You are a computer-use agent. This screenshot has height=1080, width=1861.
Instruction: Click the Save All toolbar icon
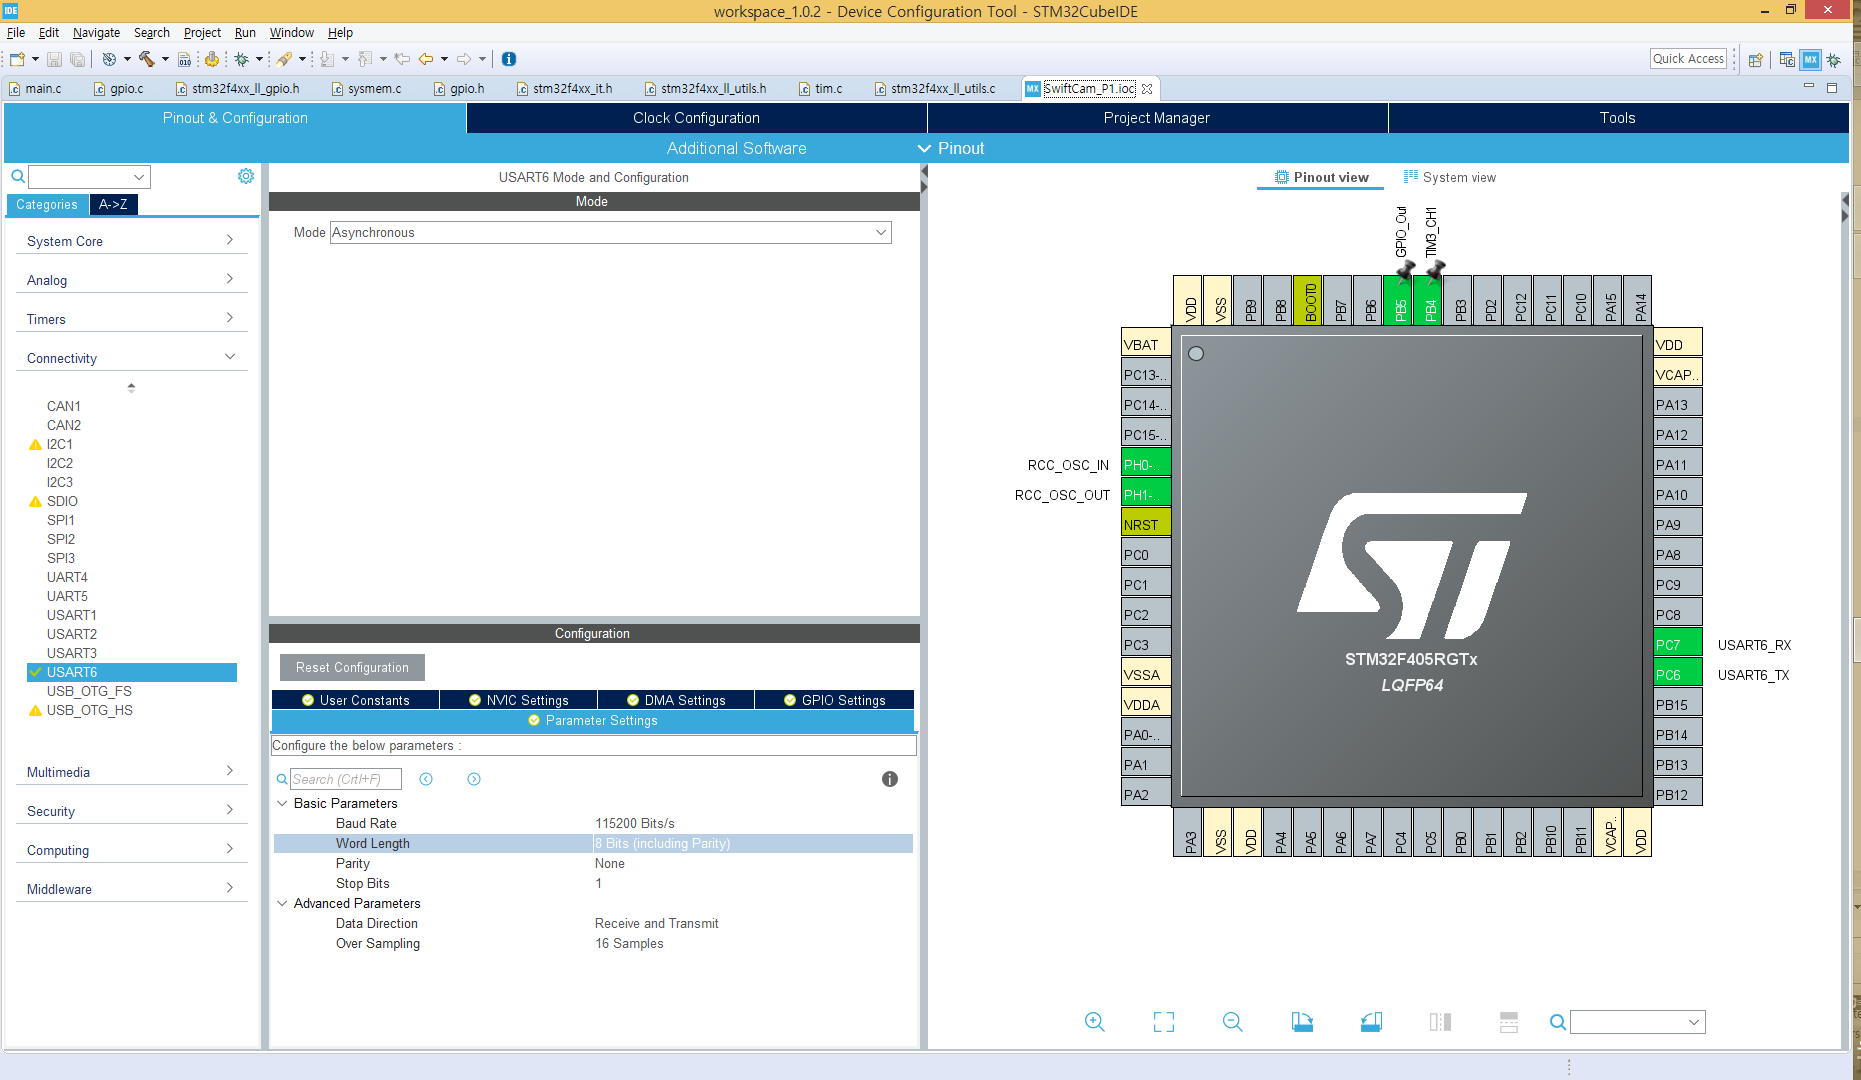tap(77, 59)
